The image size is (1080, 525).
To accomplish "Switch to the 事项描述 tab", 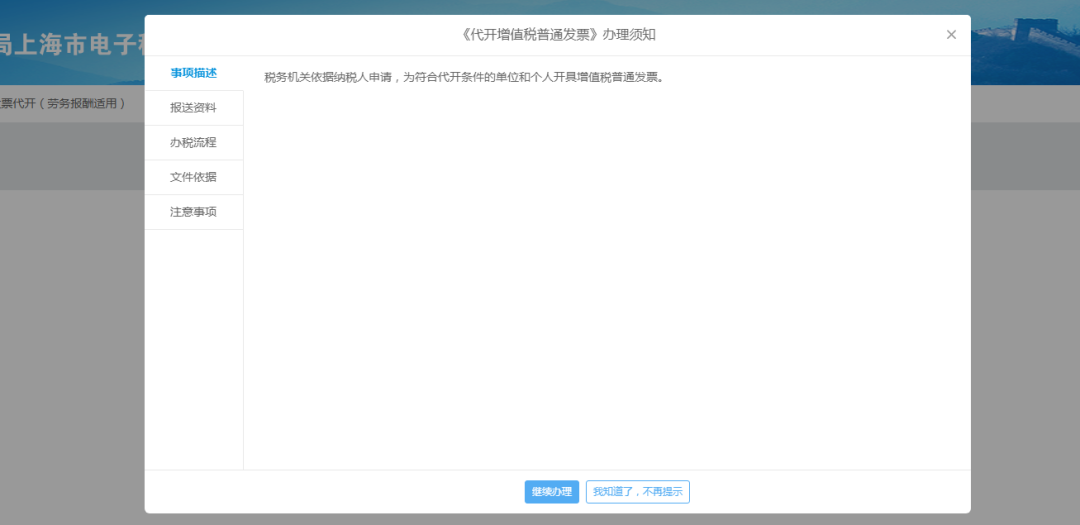I will click(x=194, y=73).
